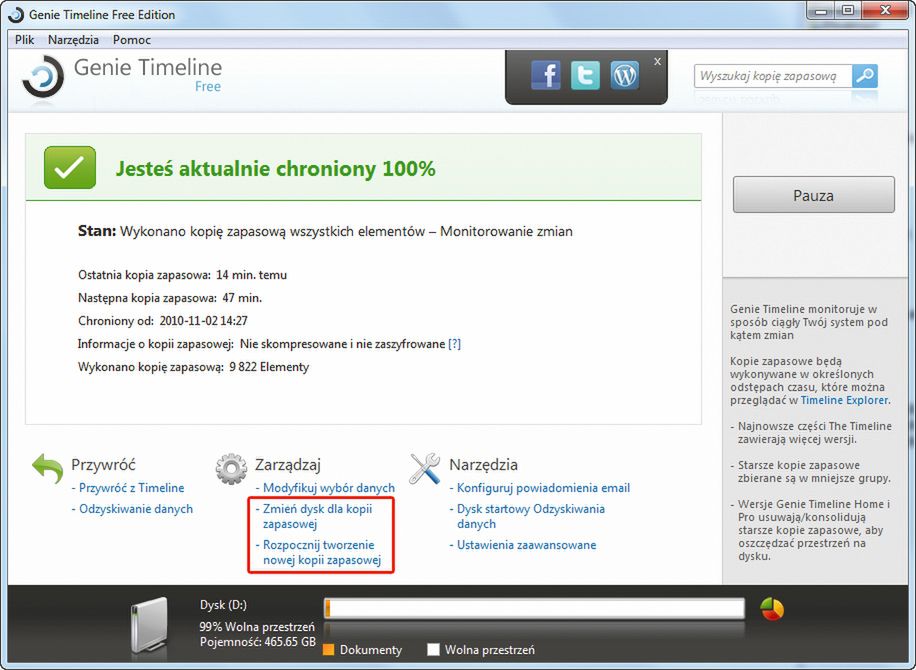
Task: Click the Pauza button
Action: pos(813,195)
